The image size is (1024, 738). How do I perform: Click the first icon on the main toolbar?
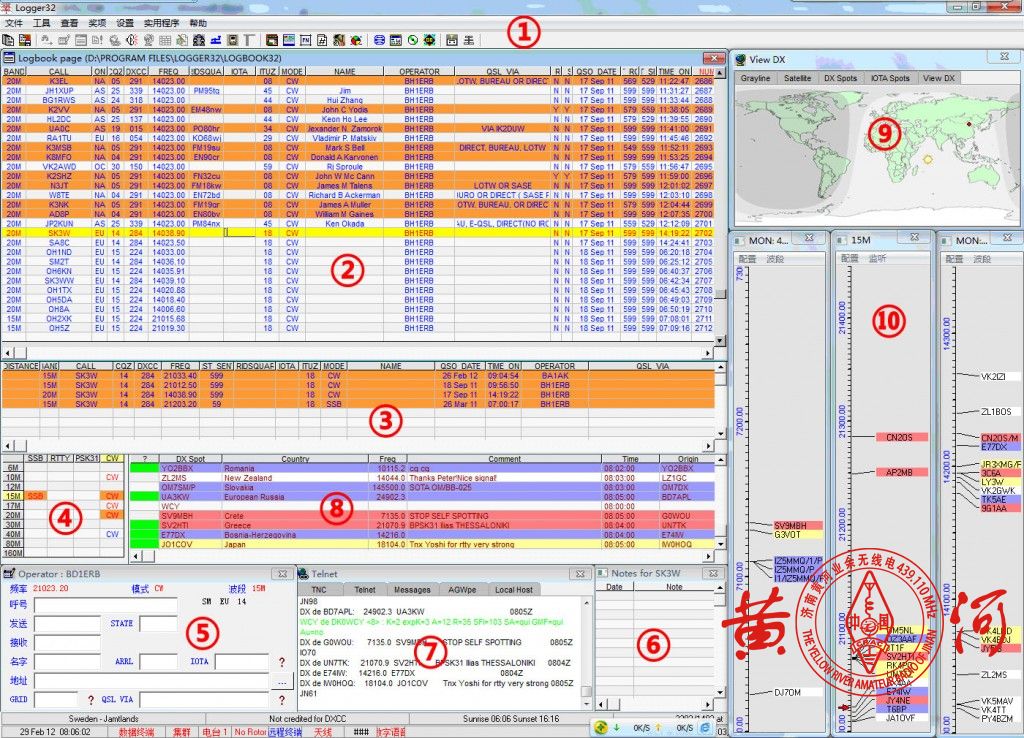[x=9, y=40]
